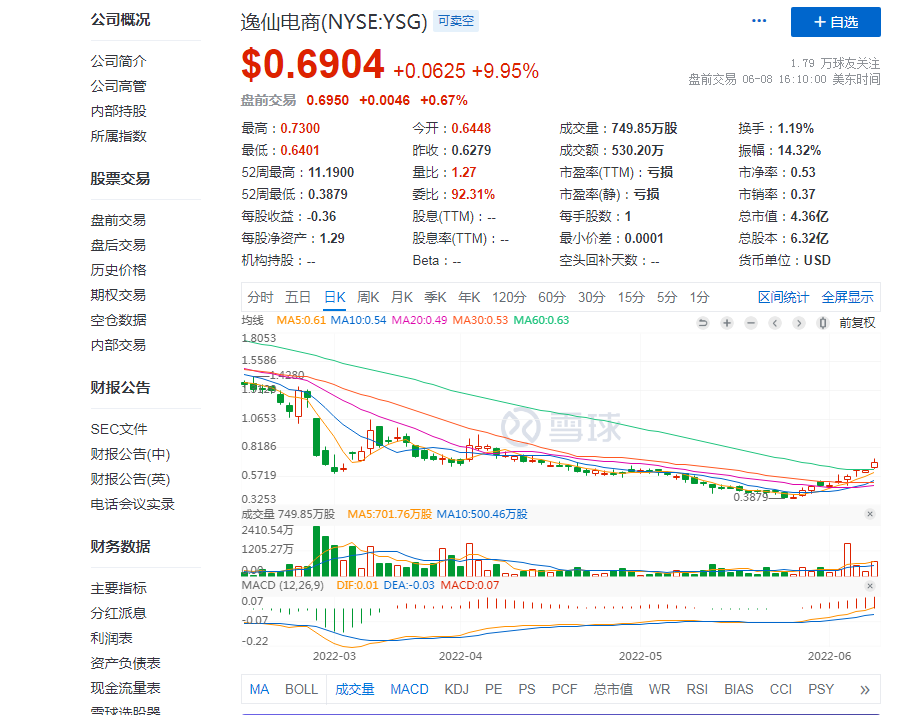Select the PSY indicator
Viewport: 913px width, 715px height.
821,689
